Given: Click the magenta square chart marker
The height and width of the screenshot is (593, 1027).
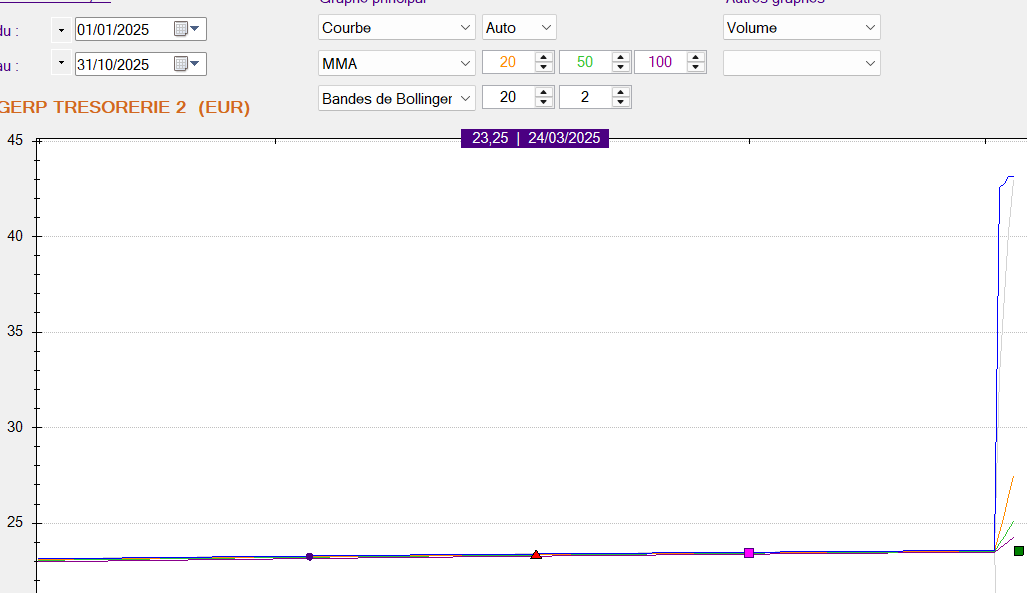Looking at the screenshot, I should click(749, 553).
